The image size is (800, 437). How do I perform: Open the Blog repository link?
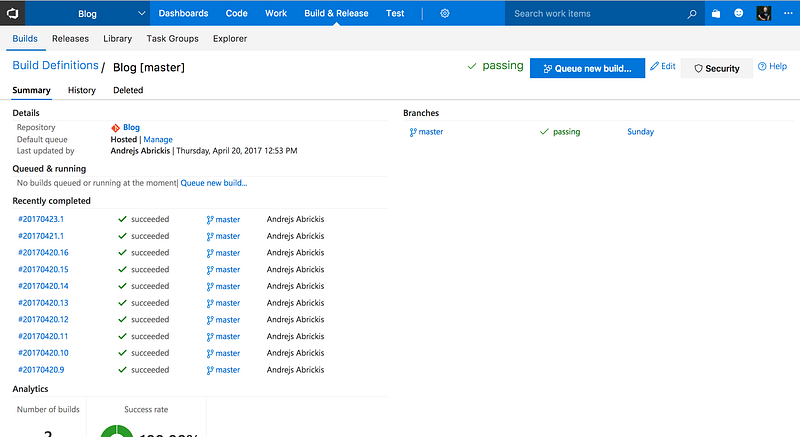[131, 127]
